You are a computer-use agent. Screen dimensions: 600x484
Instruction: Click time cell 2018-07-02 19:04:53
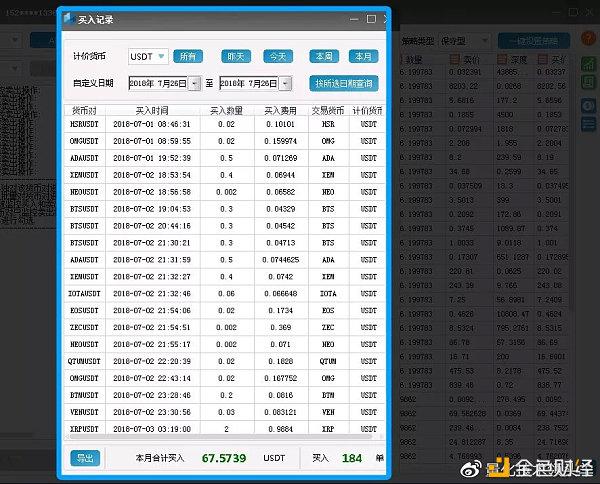point(152,209)
